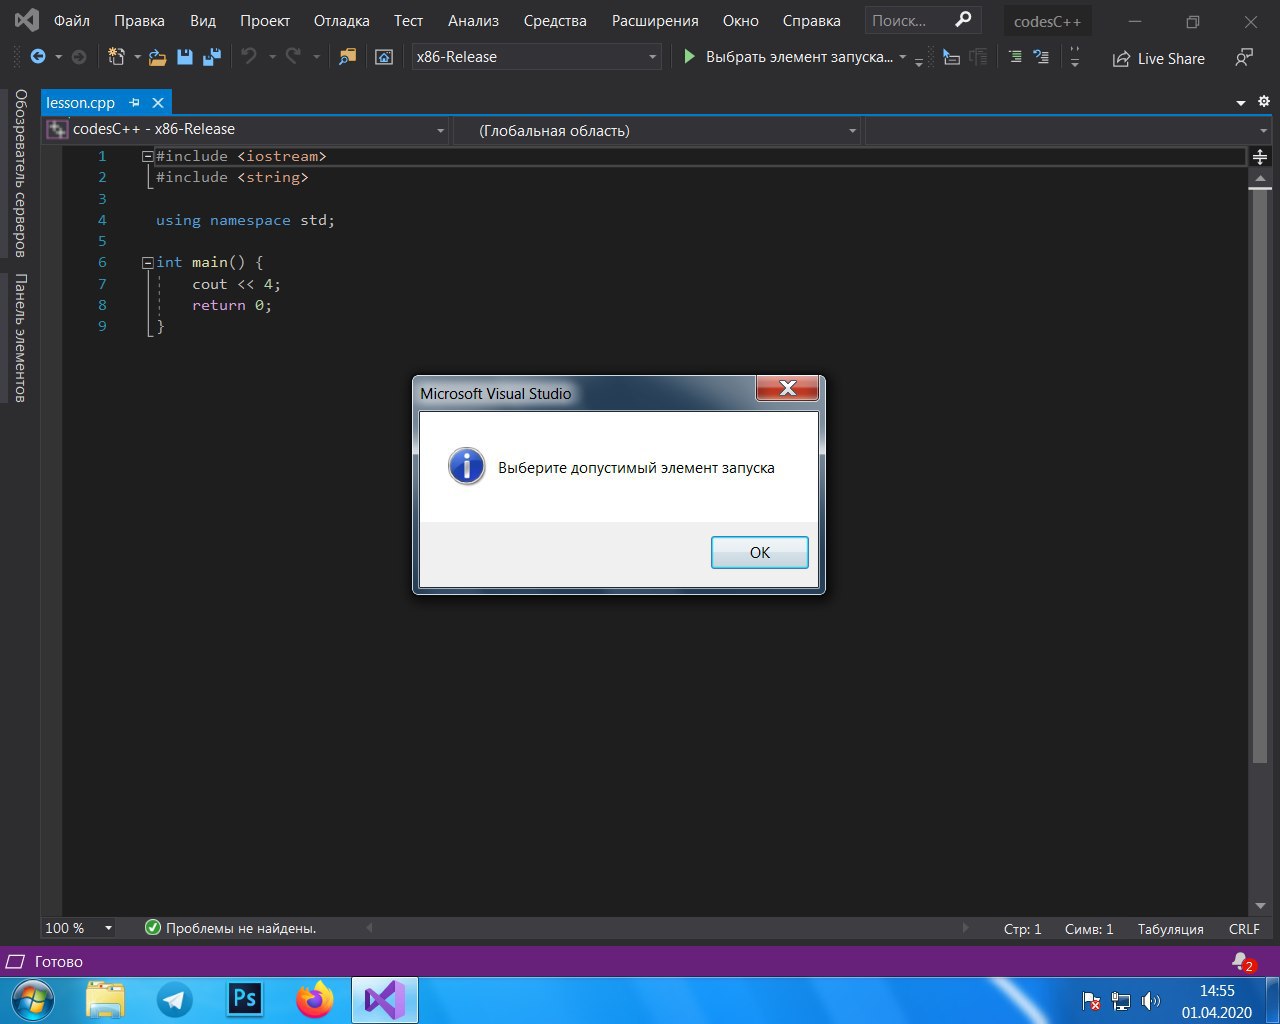Image resolution: width=1280 pixels, height=1024 pixels.
Task: Click the Send Feedback icon
Action: click(x=1244, y=58)
